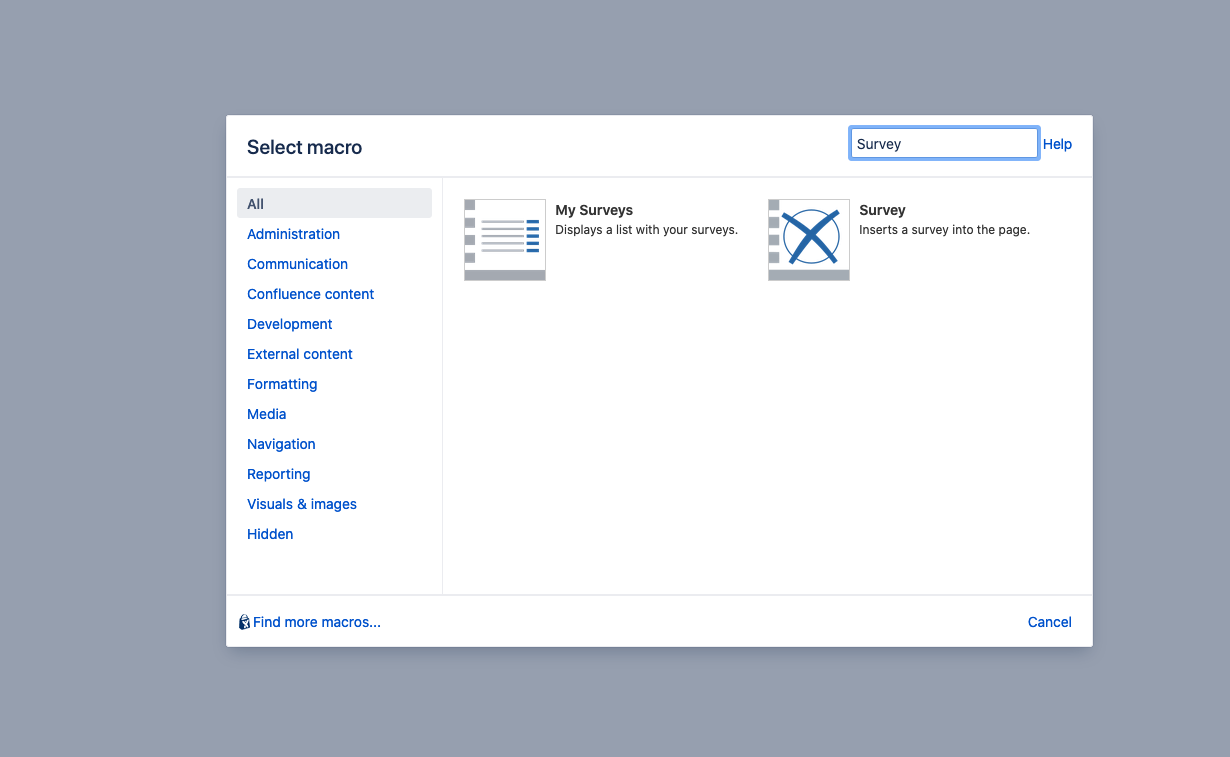Open the Help link
This screenshot has height=757, width=1230.
pyautogui.click(x=1057, y=144)
